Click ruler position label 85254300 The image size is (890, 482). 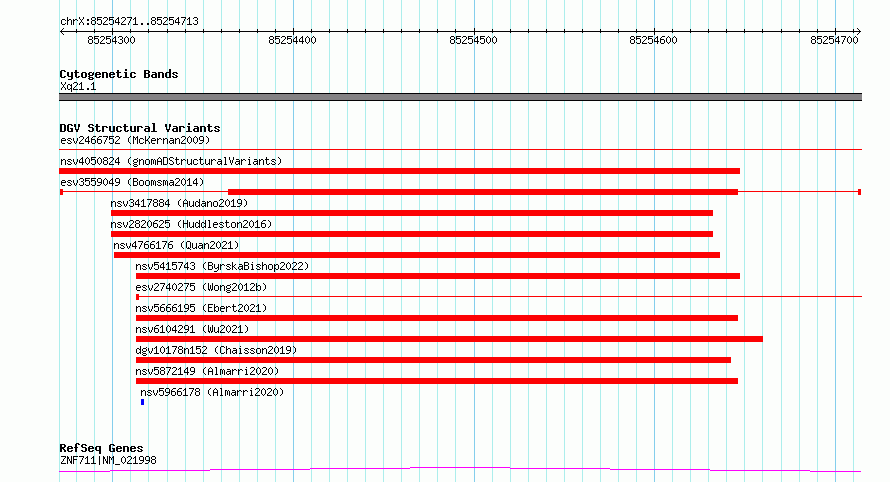coord(111,40)
